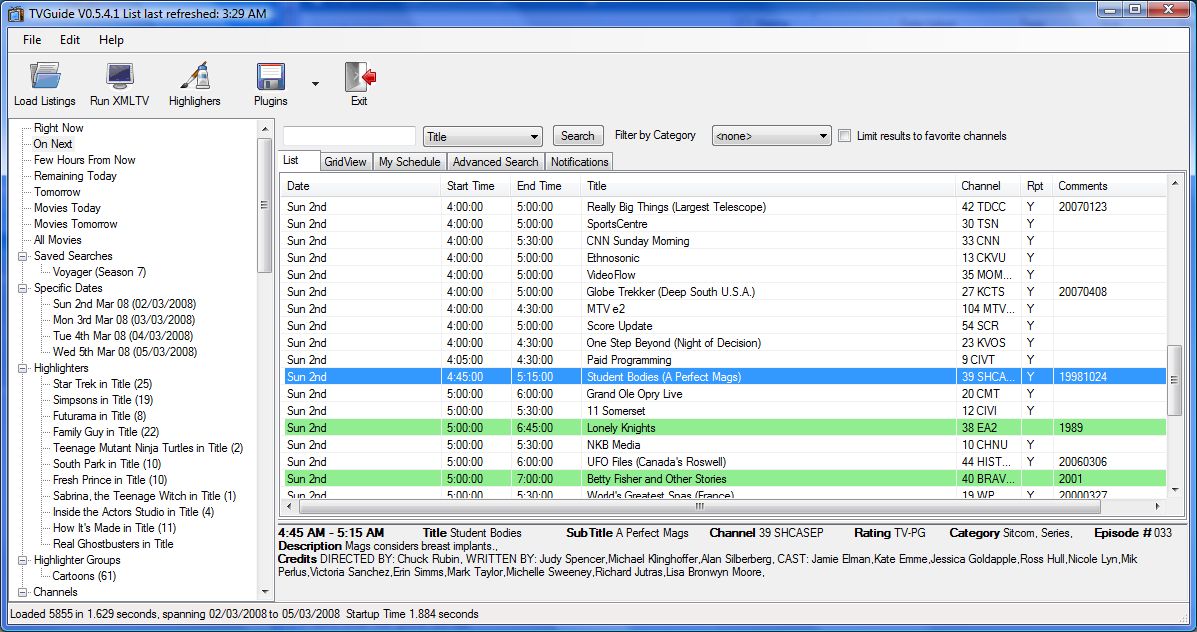
Task: Click the Plugins floppy disk icon
Action: (270, 76)
